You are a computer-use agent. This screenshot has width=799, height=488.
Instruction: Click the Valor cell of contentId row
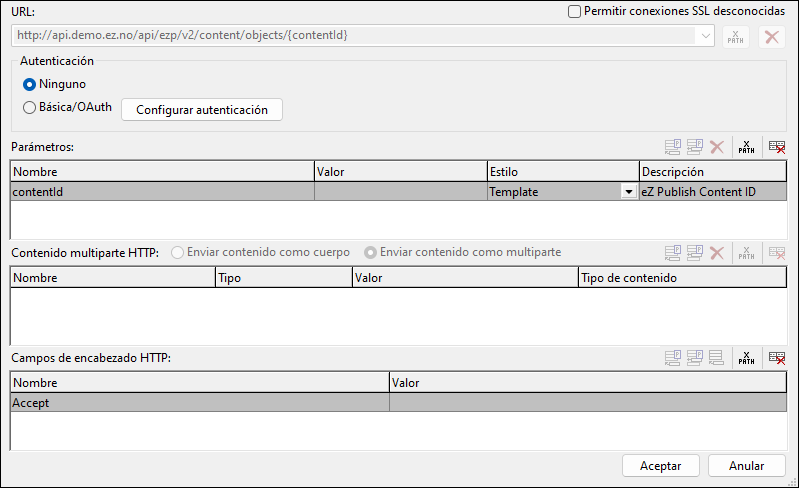point(401,192)
